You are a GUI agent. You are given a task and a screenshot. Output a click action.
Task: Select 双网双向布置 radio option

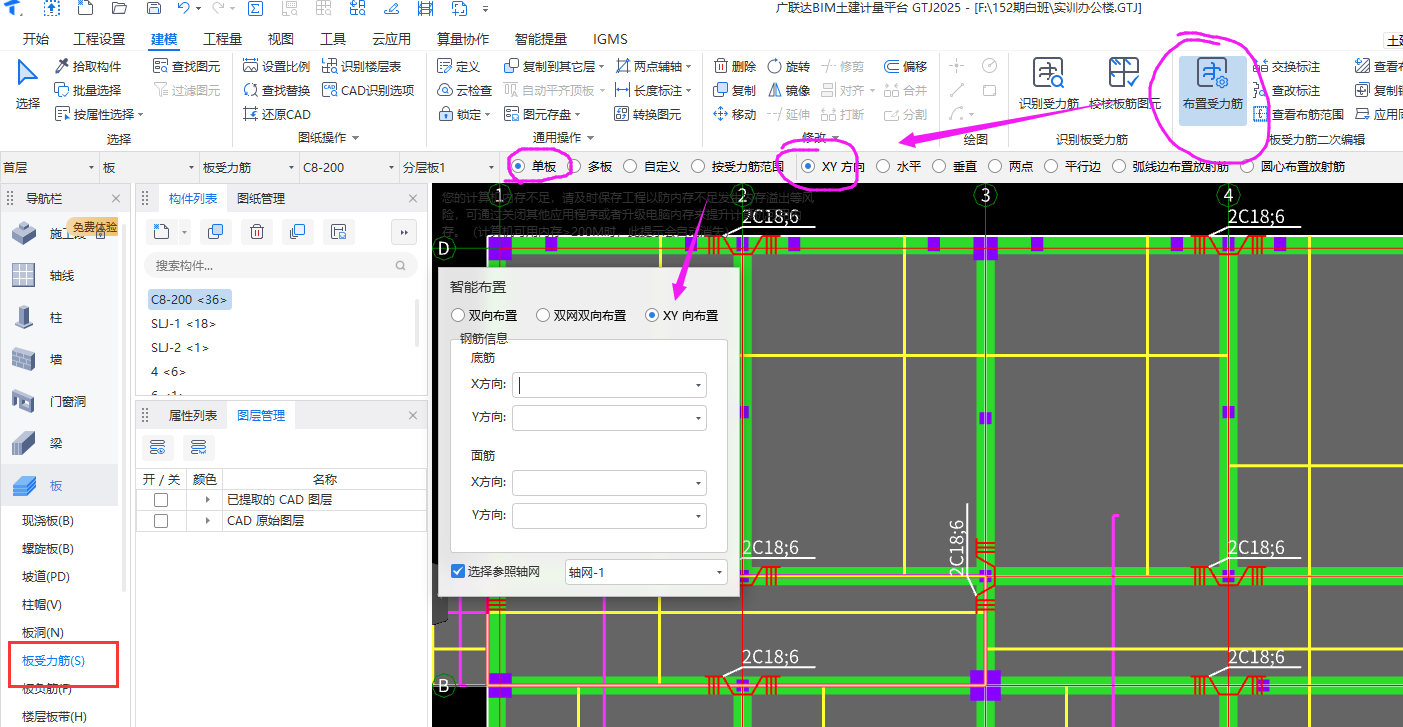581,315
